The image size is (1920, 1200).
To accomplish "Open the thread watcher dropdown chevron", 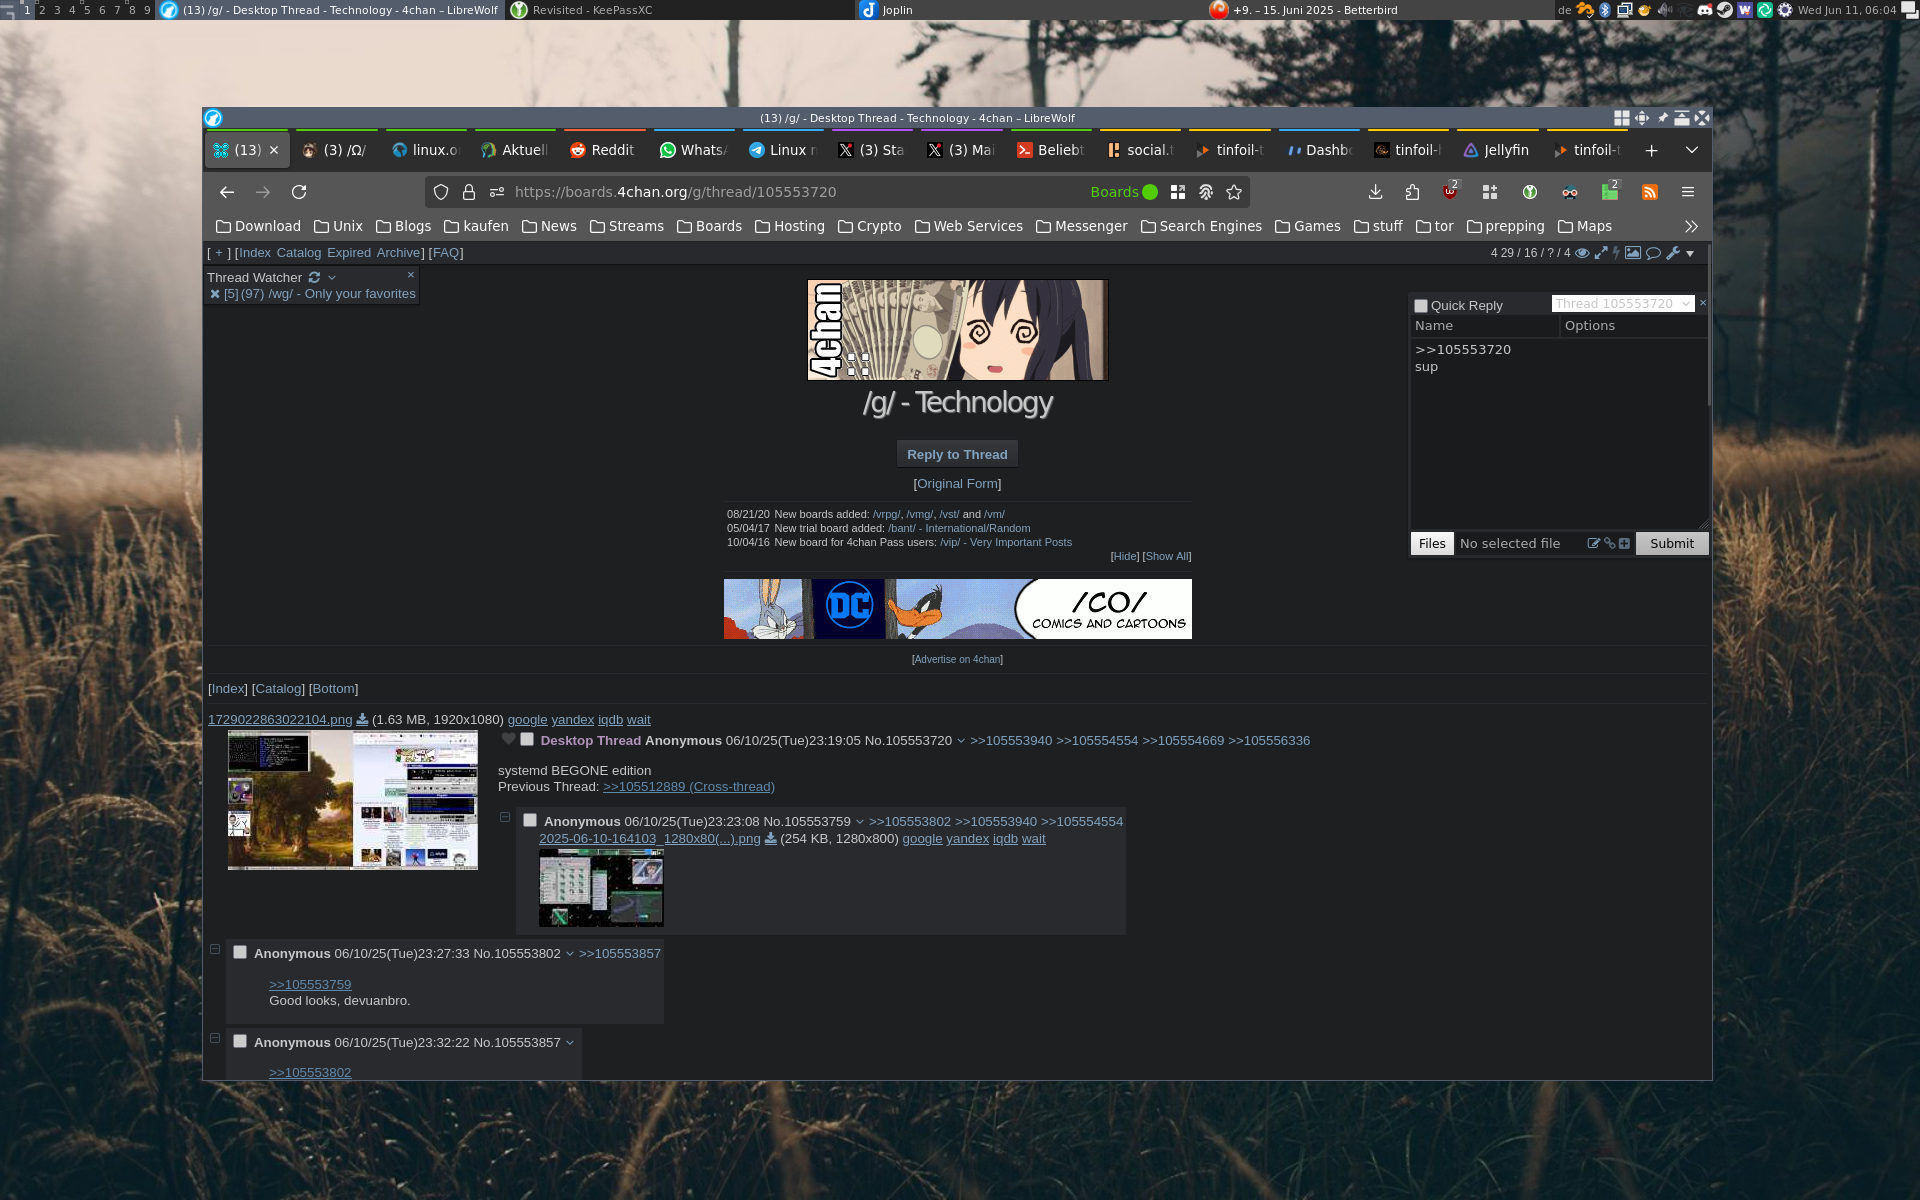I will (x=332, y=278).
